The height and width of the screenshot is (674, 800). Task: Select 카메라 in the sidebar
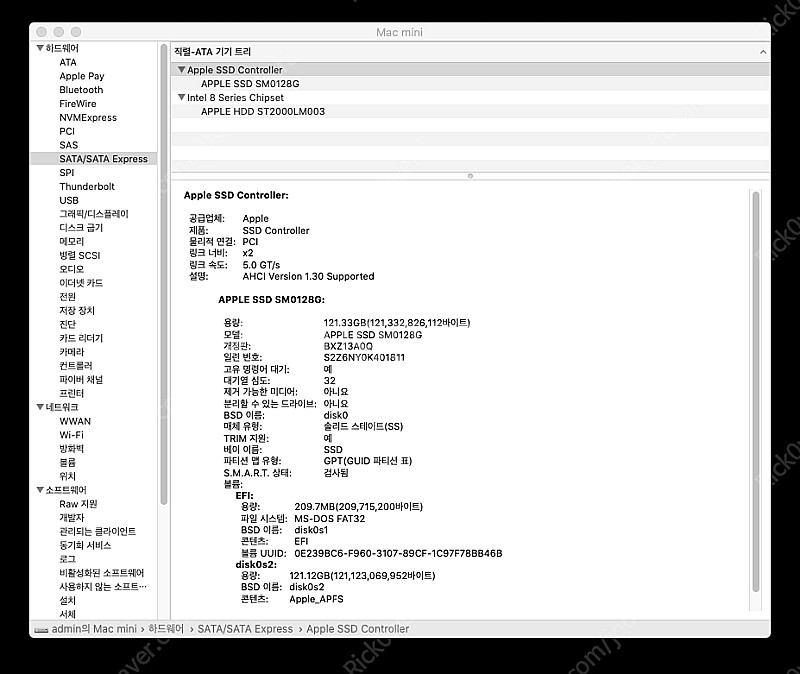[71, 352]
